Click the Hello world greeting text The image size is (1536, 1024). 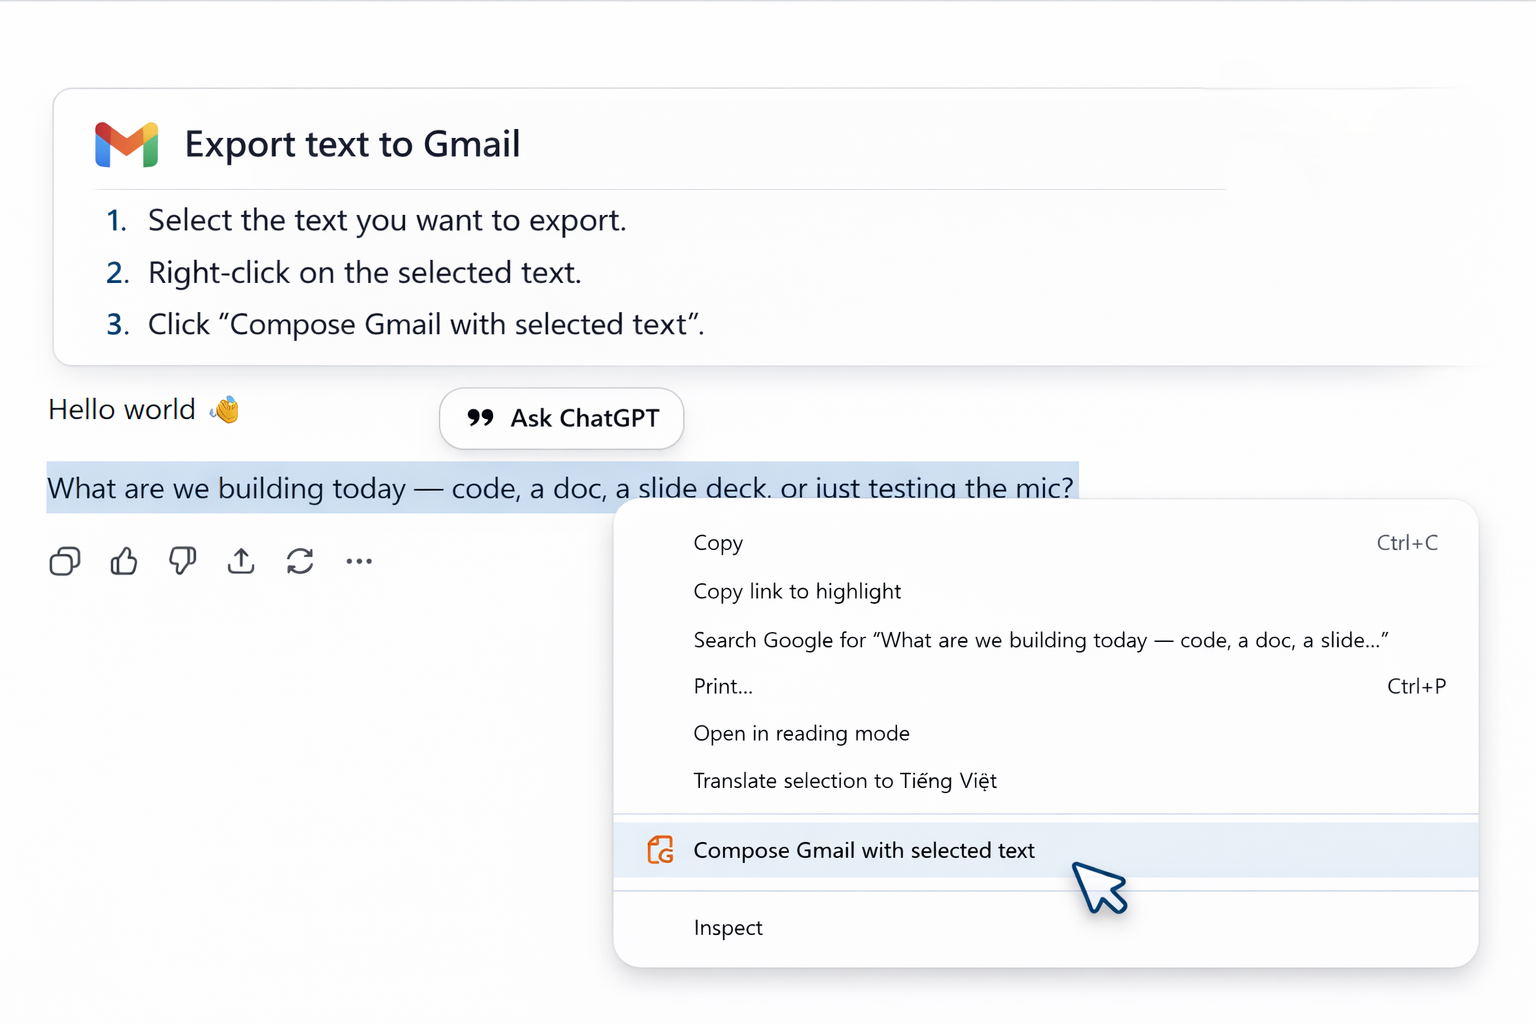click(x=121, y=409)
